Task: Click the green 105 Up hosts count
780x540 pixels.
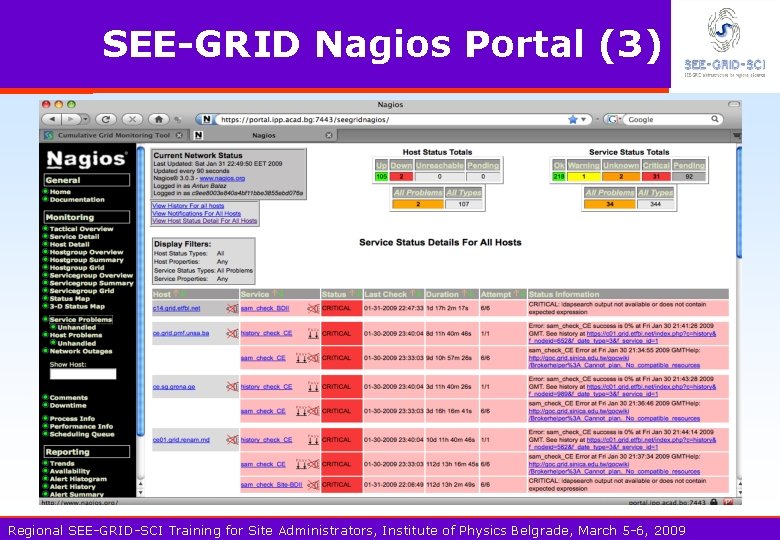Action: coord(382,177)
